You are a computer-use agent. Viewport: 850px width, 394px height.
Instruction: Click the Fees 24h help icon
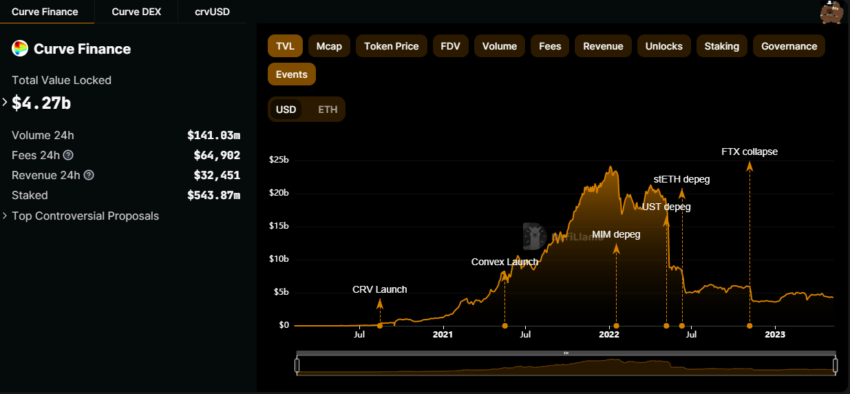tap(68, 156)
